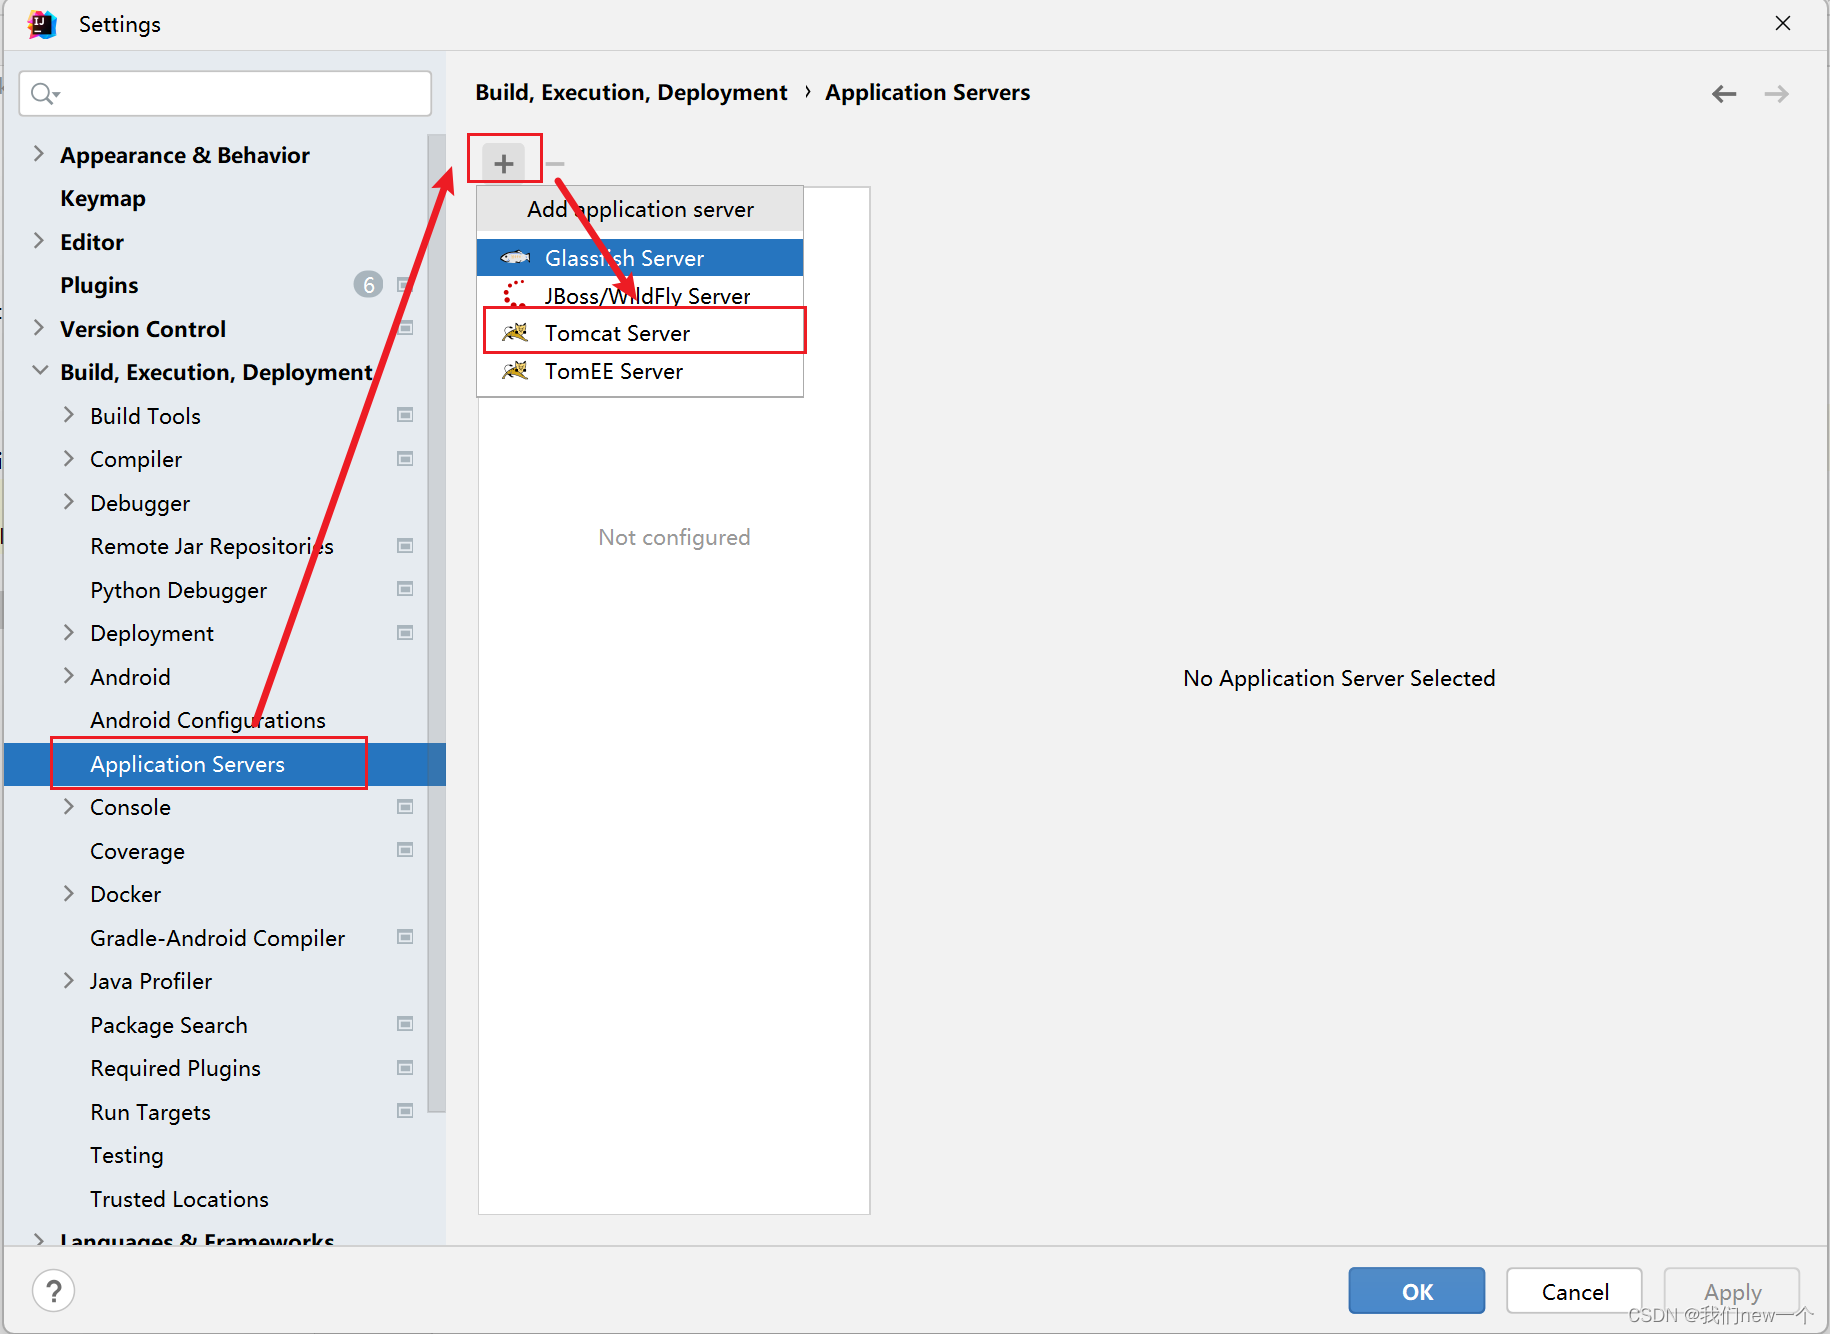Expand the Console node

(69, 807)
